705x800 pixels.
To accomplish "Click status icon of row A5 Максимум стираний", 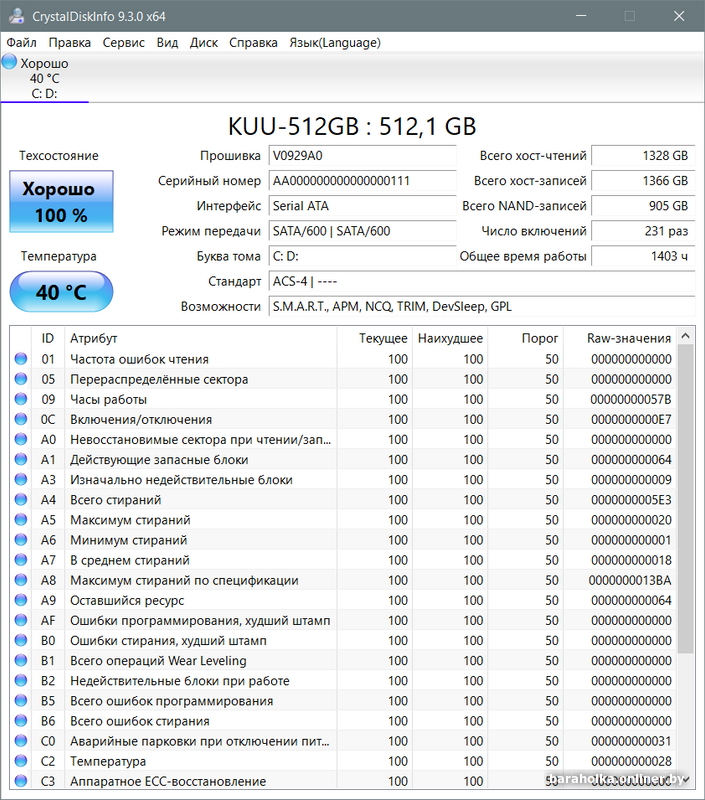I will tap(21, 520).
